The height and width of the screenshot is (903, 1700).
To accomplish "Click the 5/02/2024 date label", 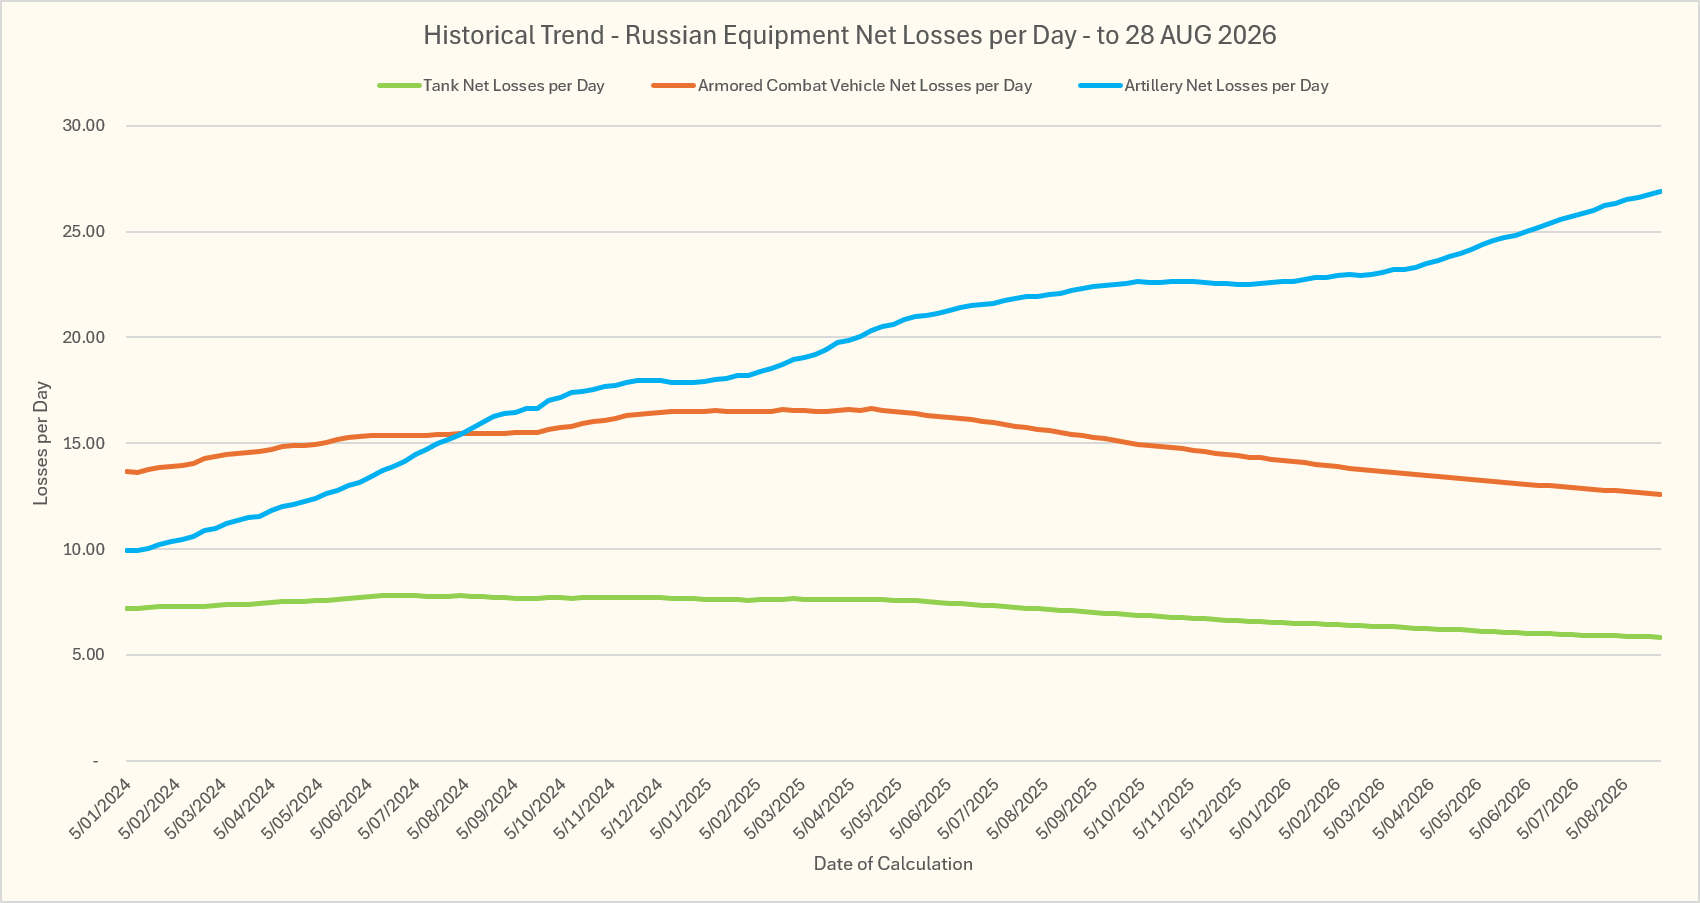I will pyautogui.click(x=149, y=808).
